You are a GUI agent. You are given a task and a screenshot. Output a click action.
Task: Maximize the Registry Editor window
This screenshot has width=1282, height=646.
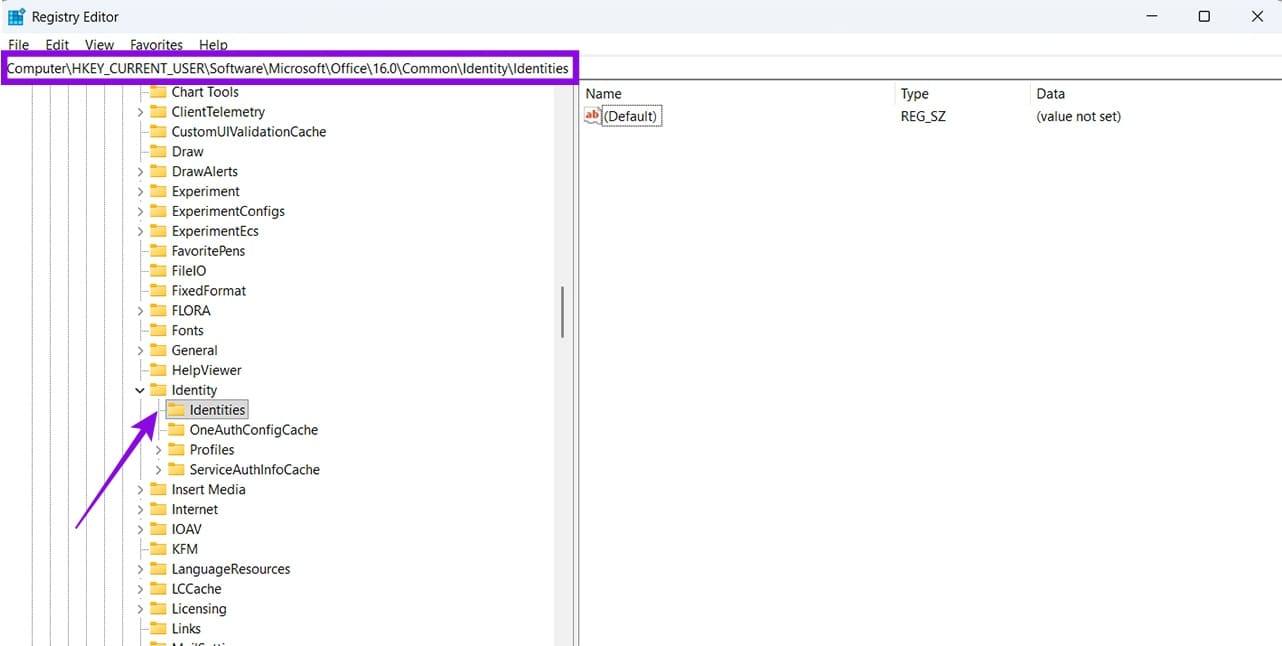click(x=1204, y=16)
